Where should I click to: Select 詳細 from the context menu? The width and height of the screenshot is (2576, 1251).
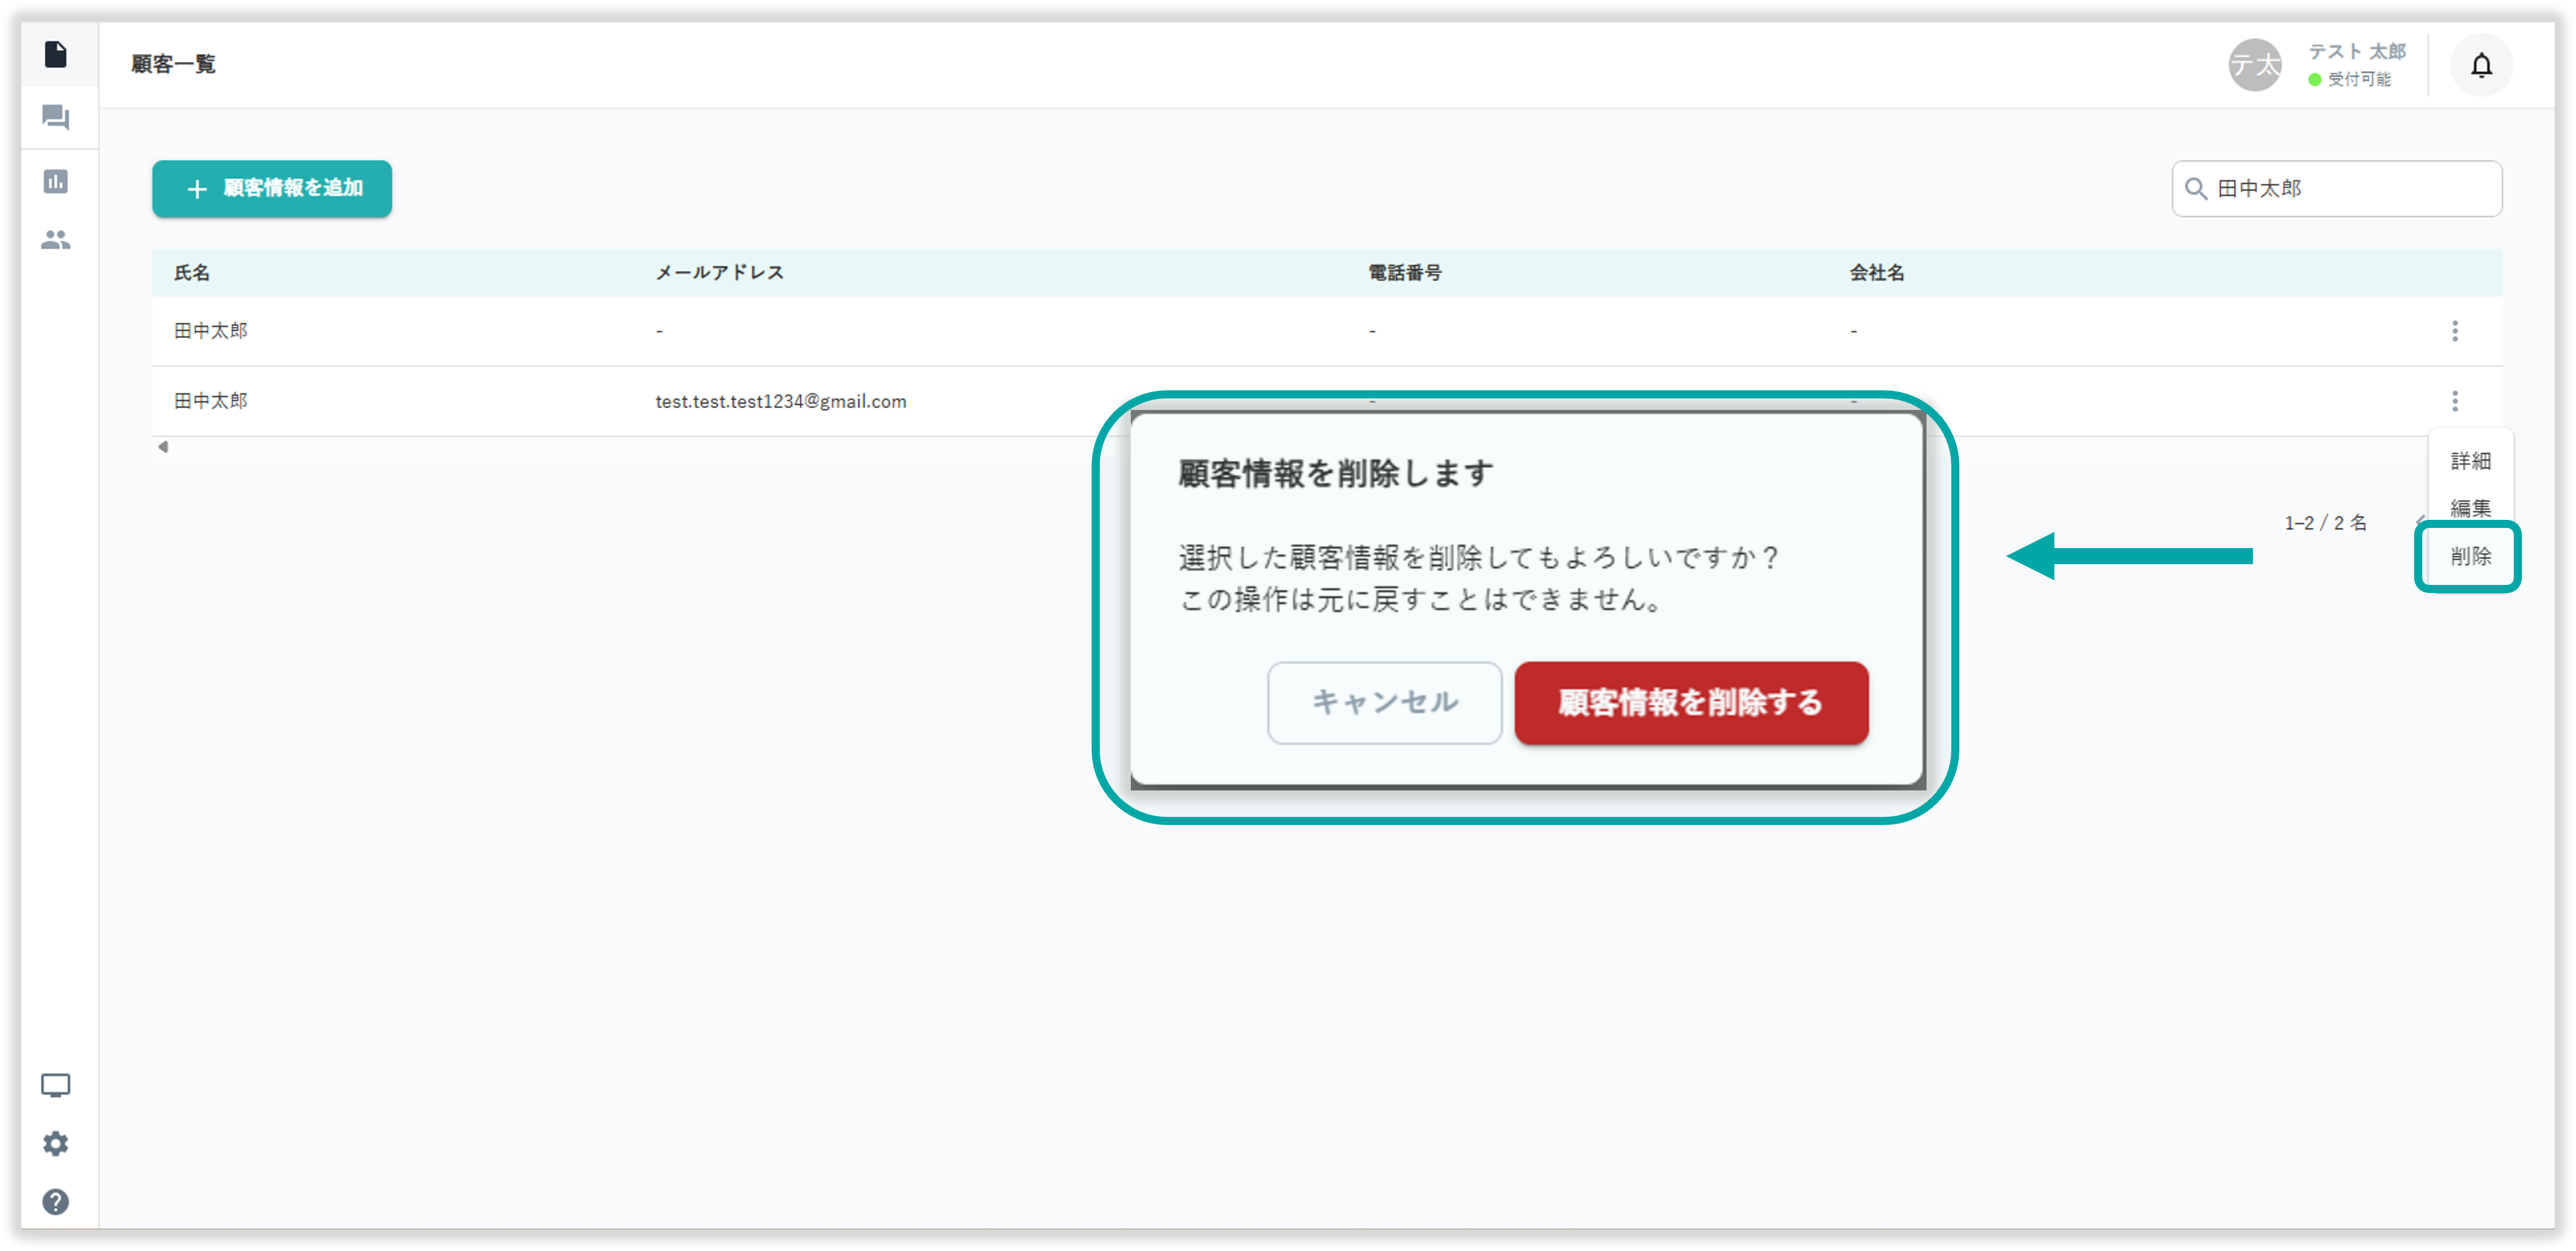click(2470, 461)
